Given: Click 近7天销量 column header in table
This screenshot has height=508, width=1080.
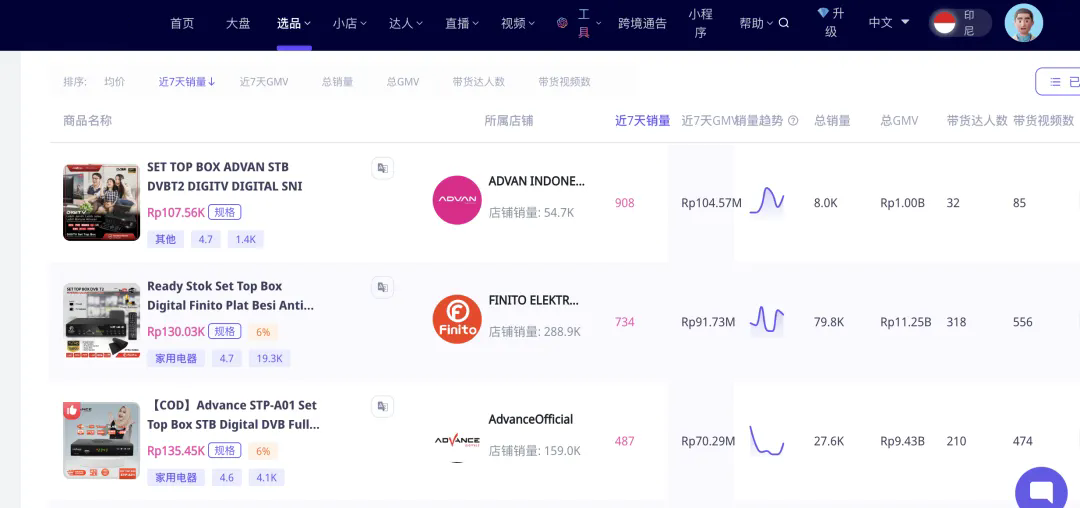Looking at the screenshot, I should (x=643, y=120).
